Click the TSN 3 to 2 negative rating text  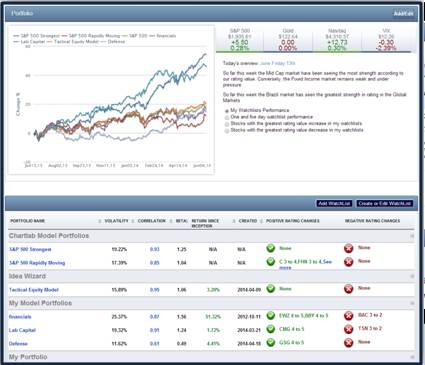point(370,328)
